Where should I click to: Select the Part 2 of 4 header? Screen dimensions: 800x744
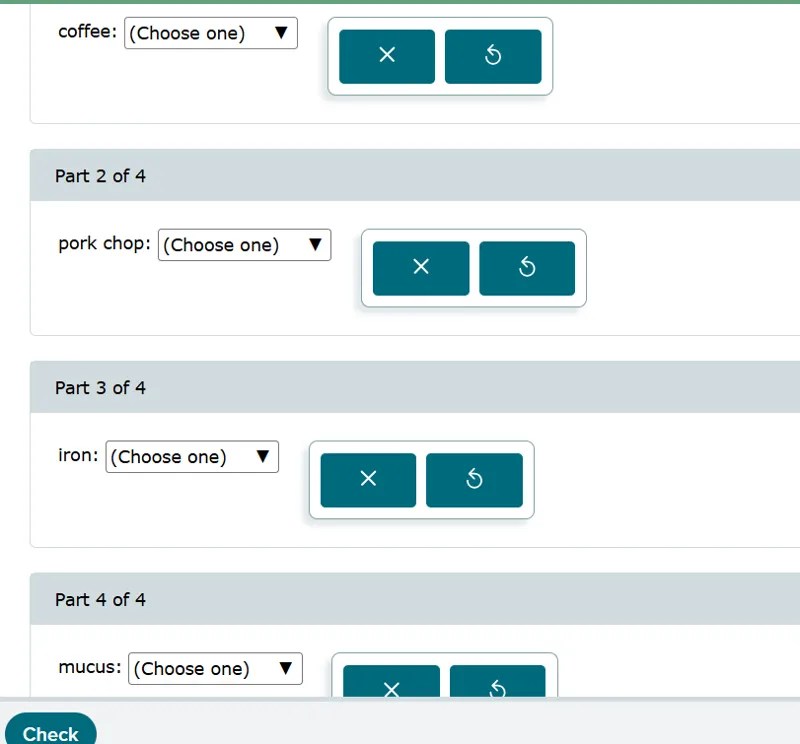point(415,175)
